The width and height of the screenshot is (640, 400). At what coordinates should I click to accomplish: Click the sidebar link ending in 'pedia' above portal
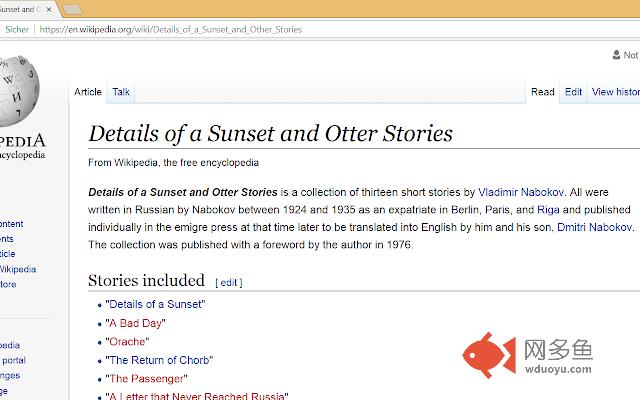tap(10, 345)
